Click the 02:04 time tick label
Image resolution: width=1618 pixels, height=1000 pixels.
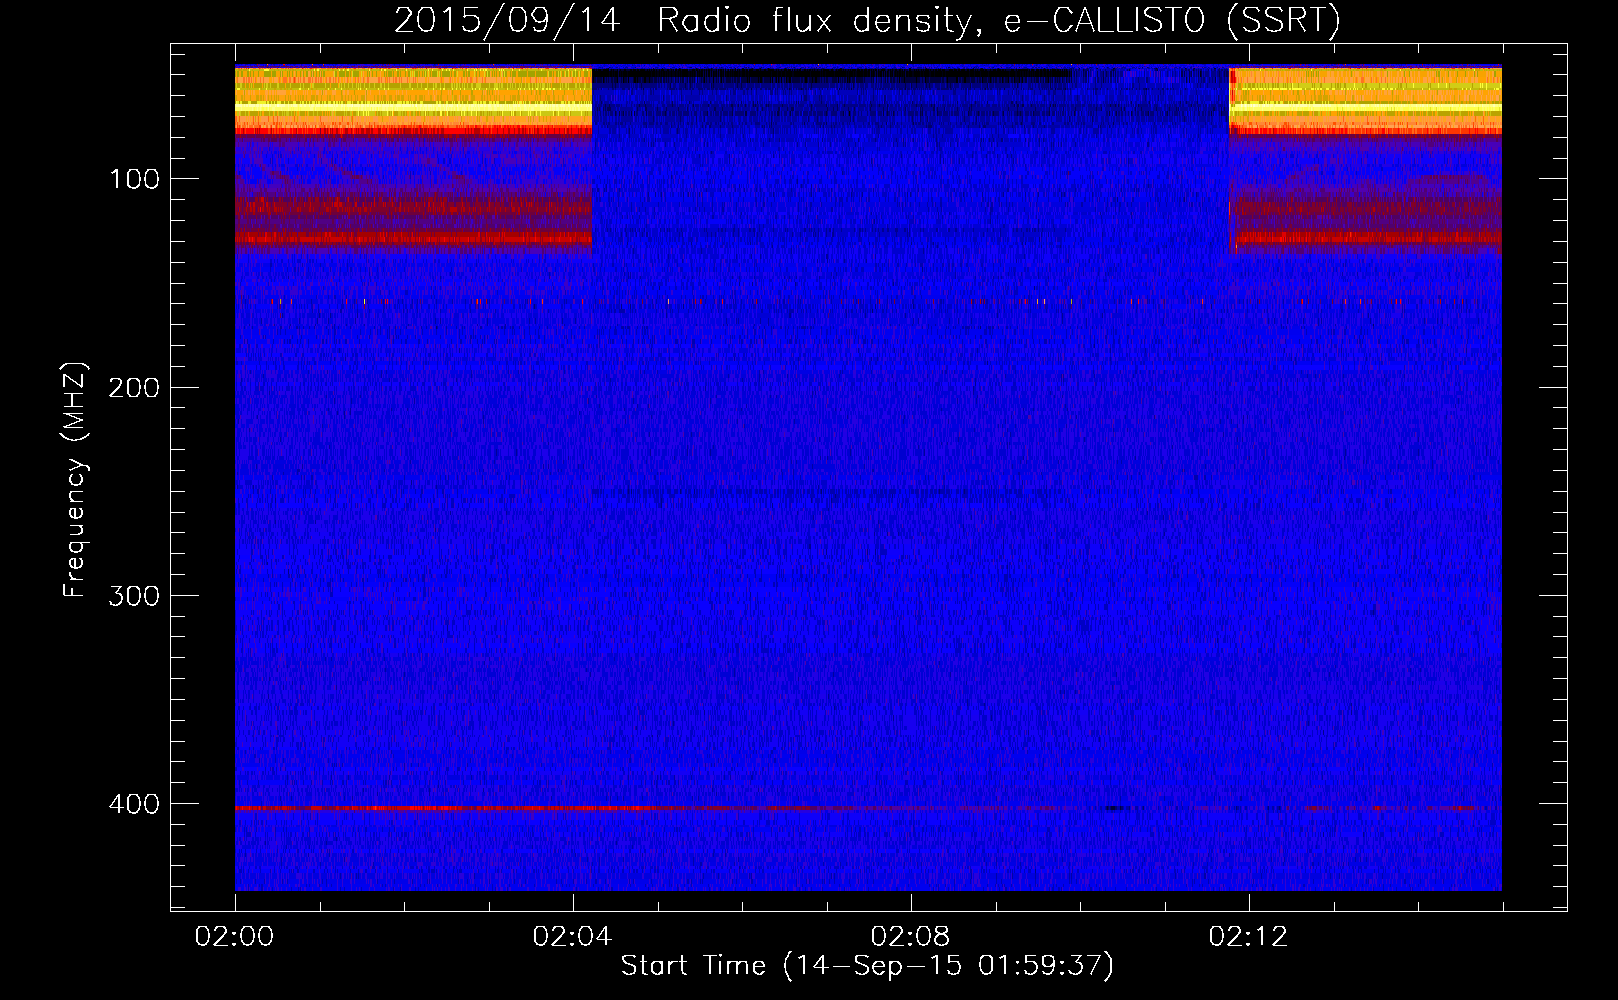pos(573,937)
